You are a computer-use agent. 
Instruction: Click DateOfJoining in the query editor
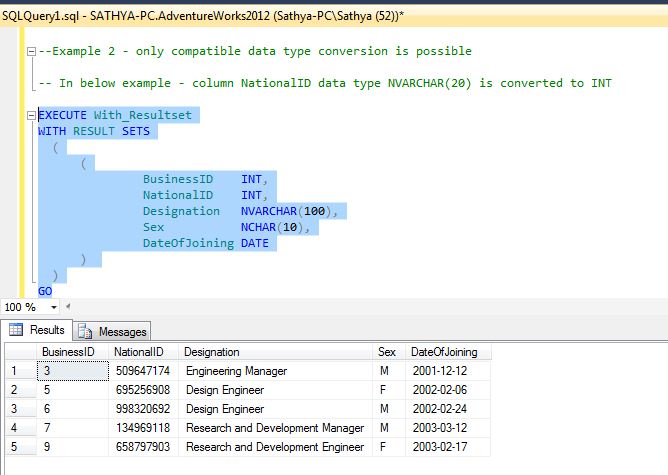[x=188, y=243]
